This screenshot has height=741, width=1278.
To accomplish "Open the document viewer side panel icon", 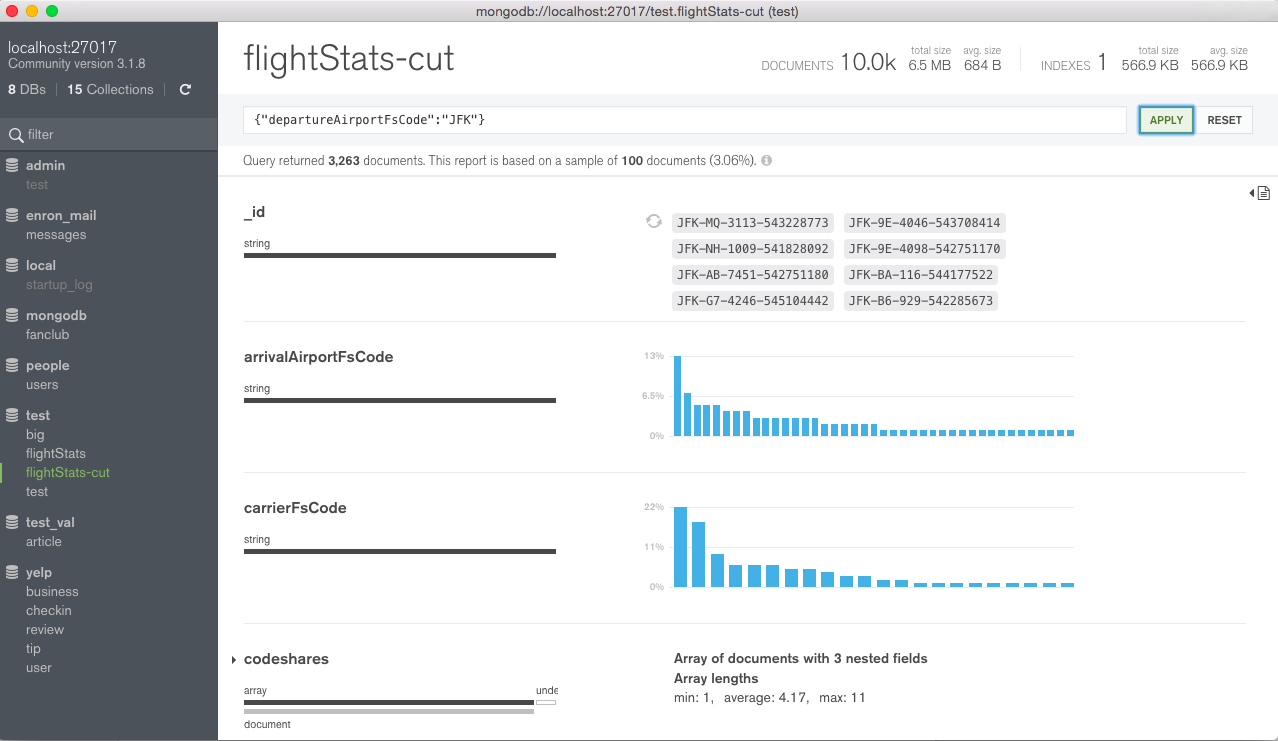I will point(1260,192).
